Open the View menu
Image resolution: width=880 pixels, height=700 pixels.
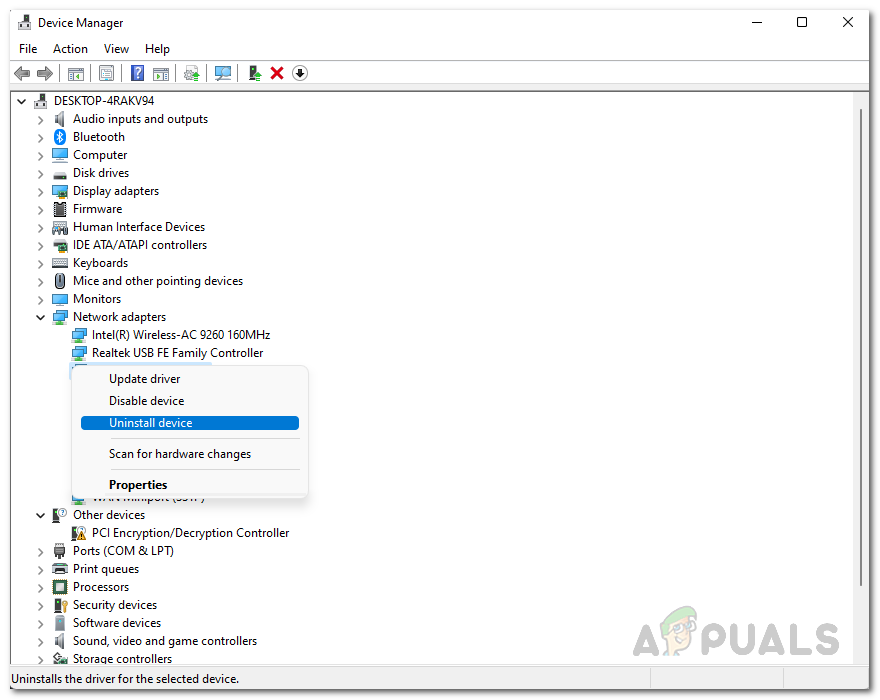click(116, 49)
